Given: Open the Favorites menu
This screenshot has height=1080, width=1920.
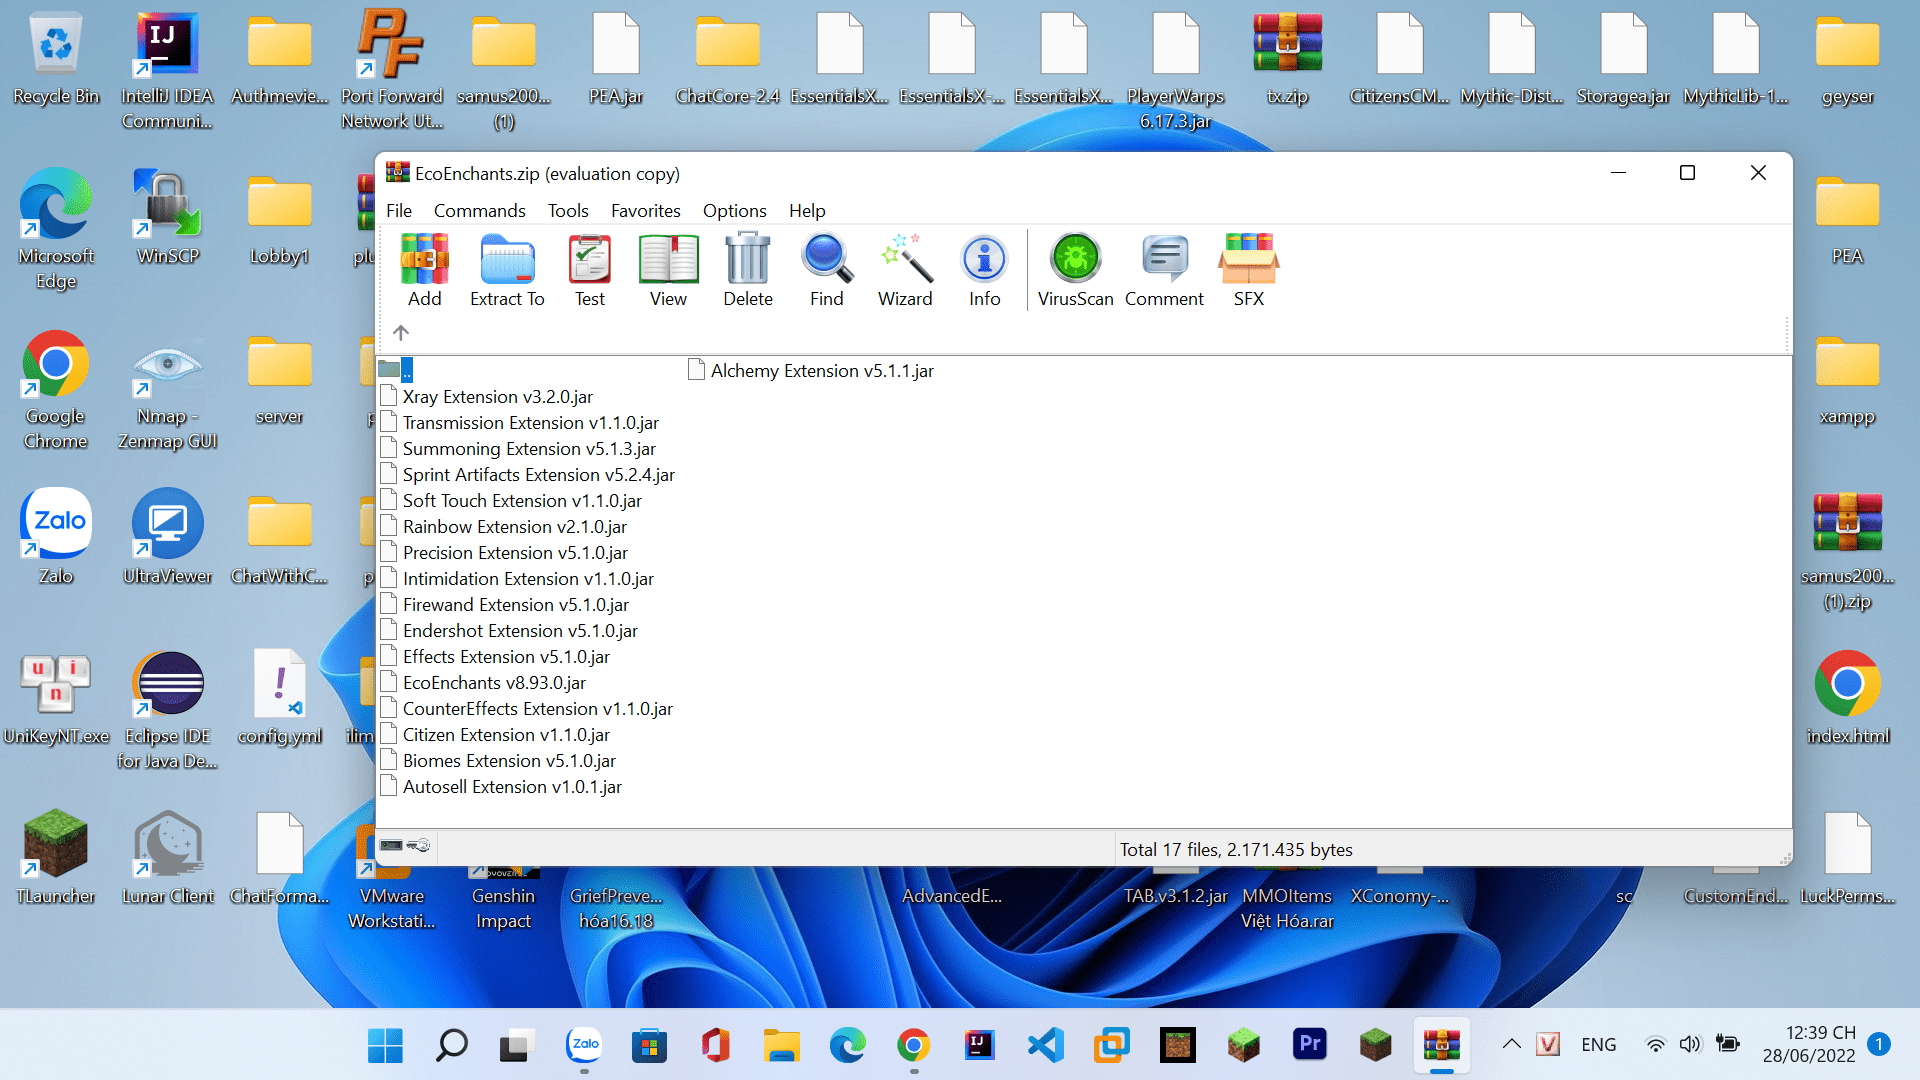Looking at the screenshot, I should click(645, 211).
